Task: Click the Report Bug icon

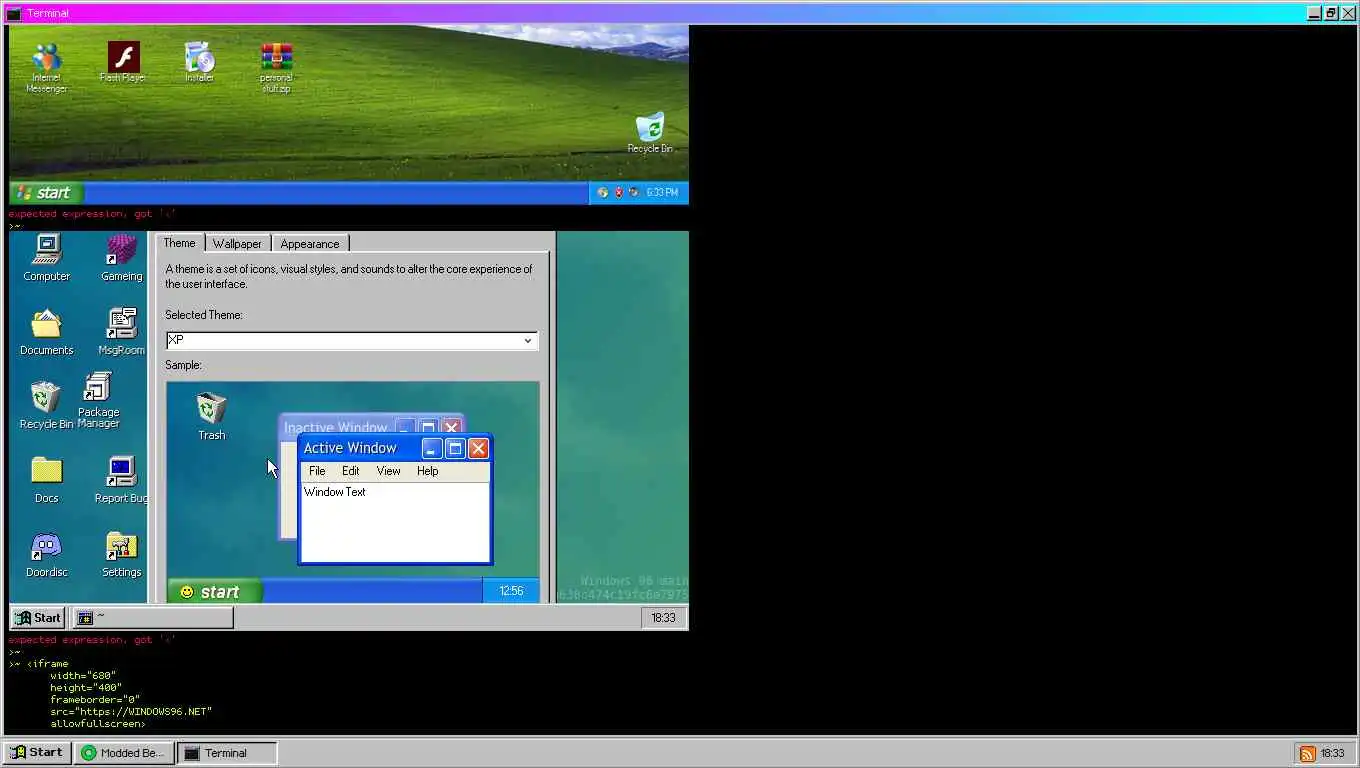Action: tap(122, 480)
